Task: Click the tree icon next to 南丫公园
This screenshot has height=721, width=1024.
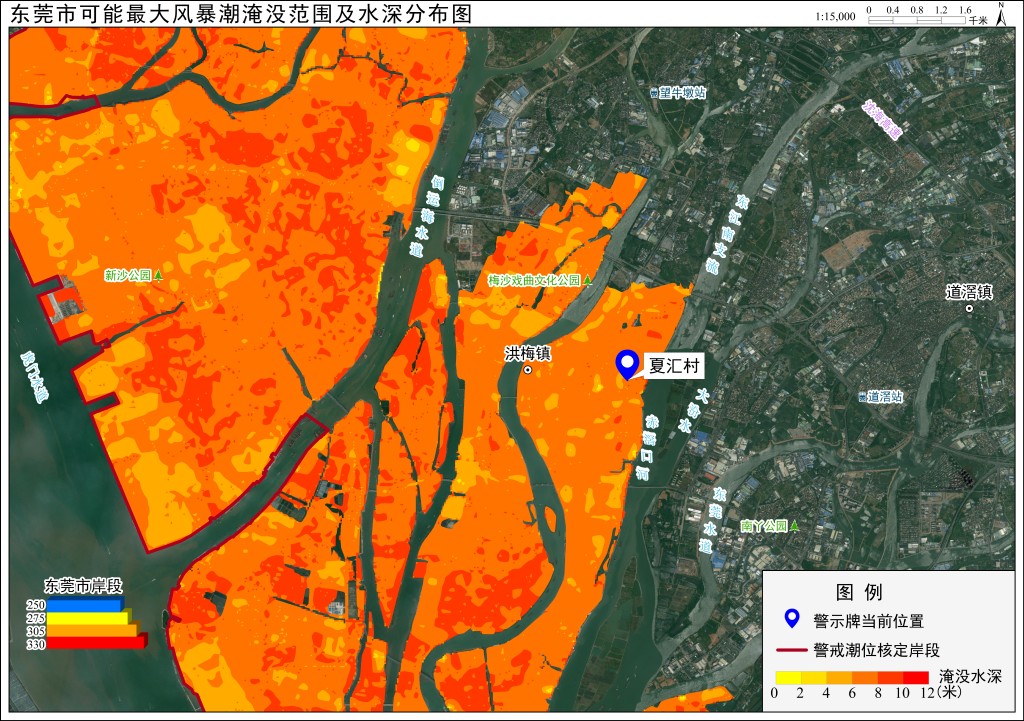Action: click(x=794, y=526)
